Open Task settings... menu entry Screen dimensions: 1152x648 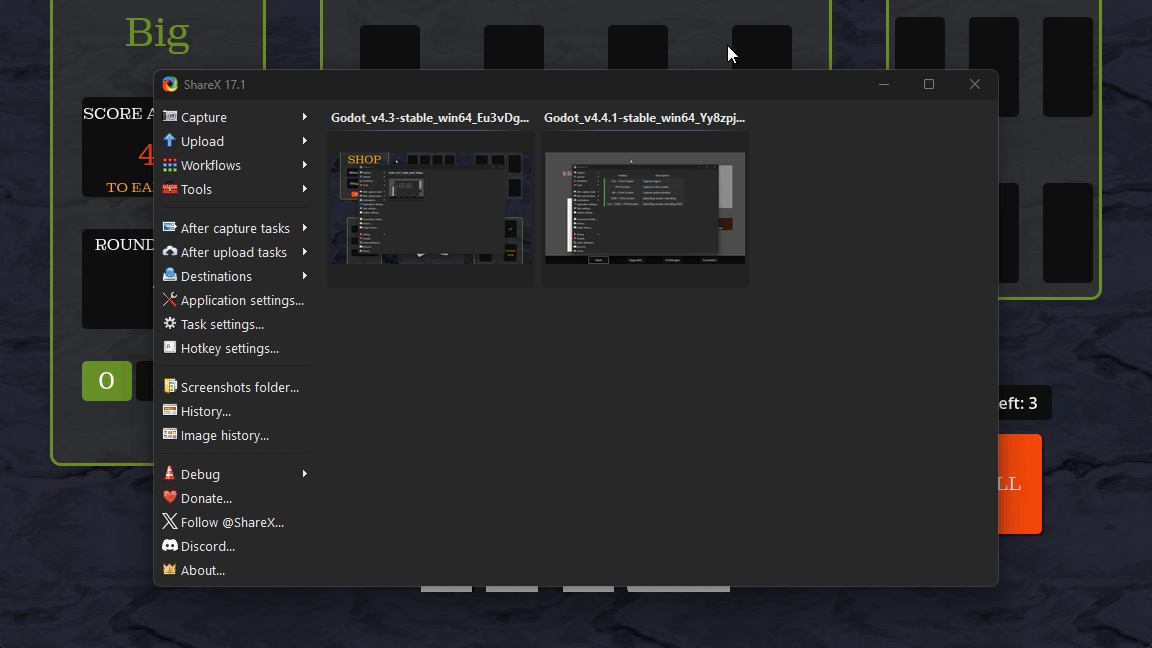(x=222, y=324)
